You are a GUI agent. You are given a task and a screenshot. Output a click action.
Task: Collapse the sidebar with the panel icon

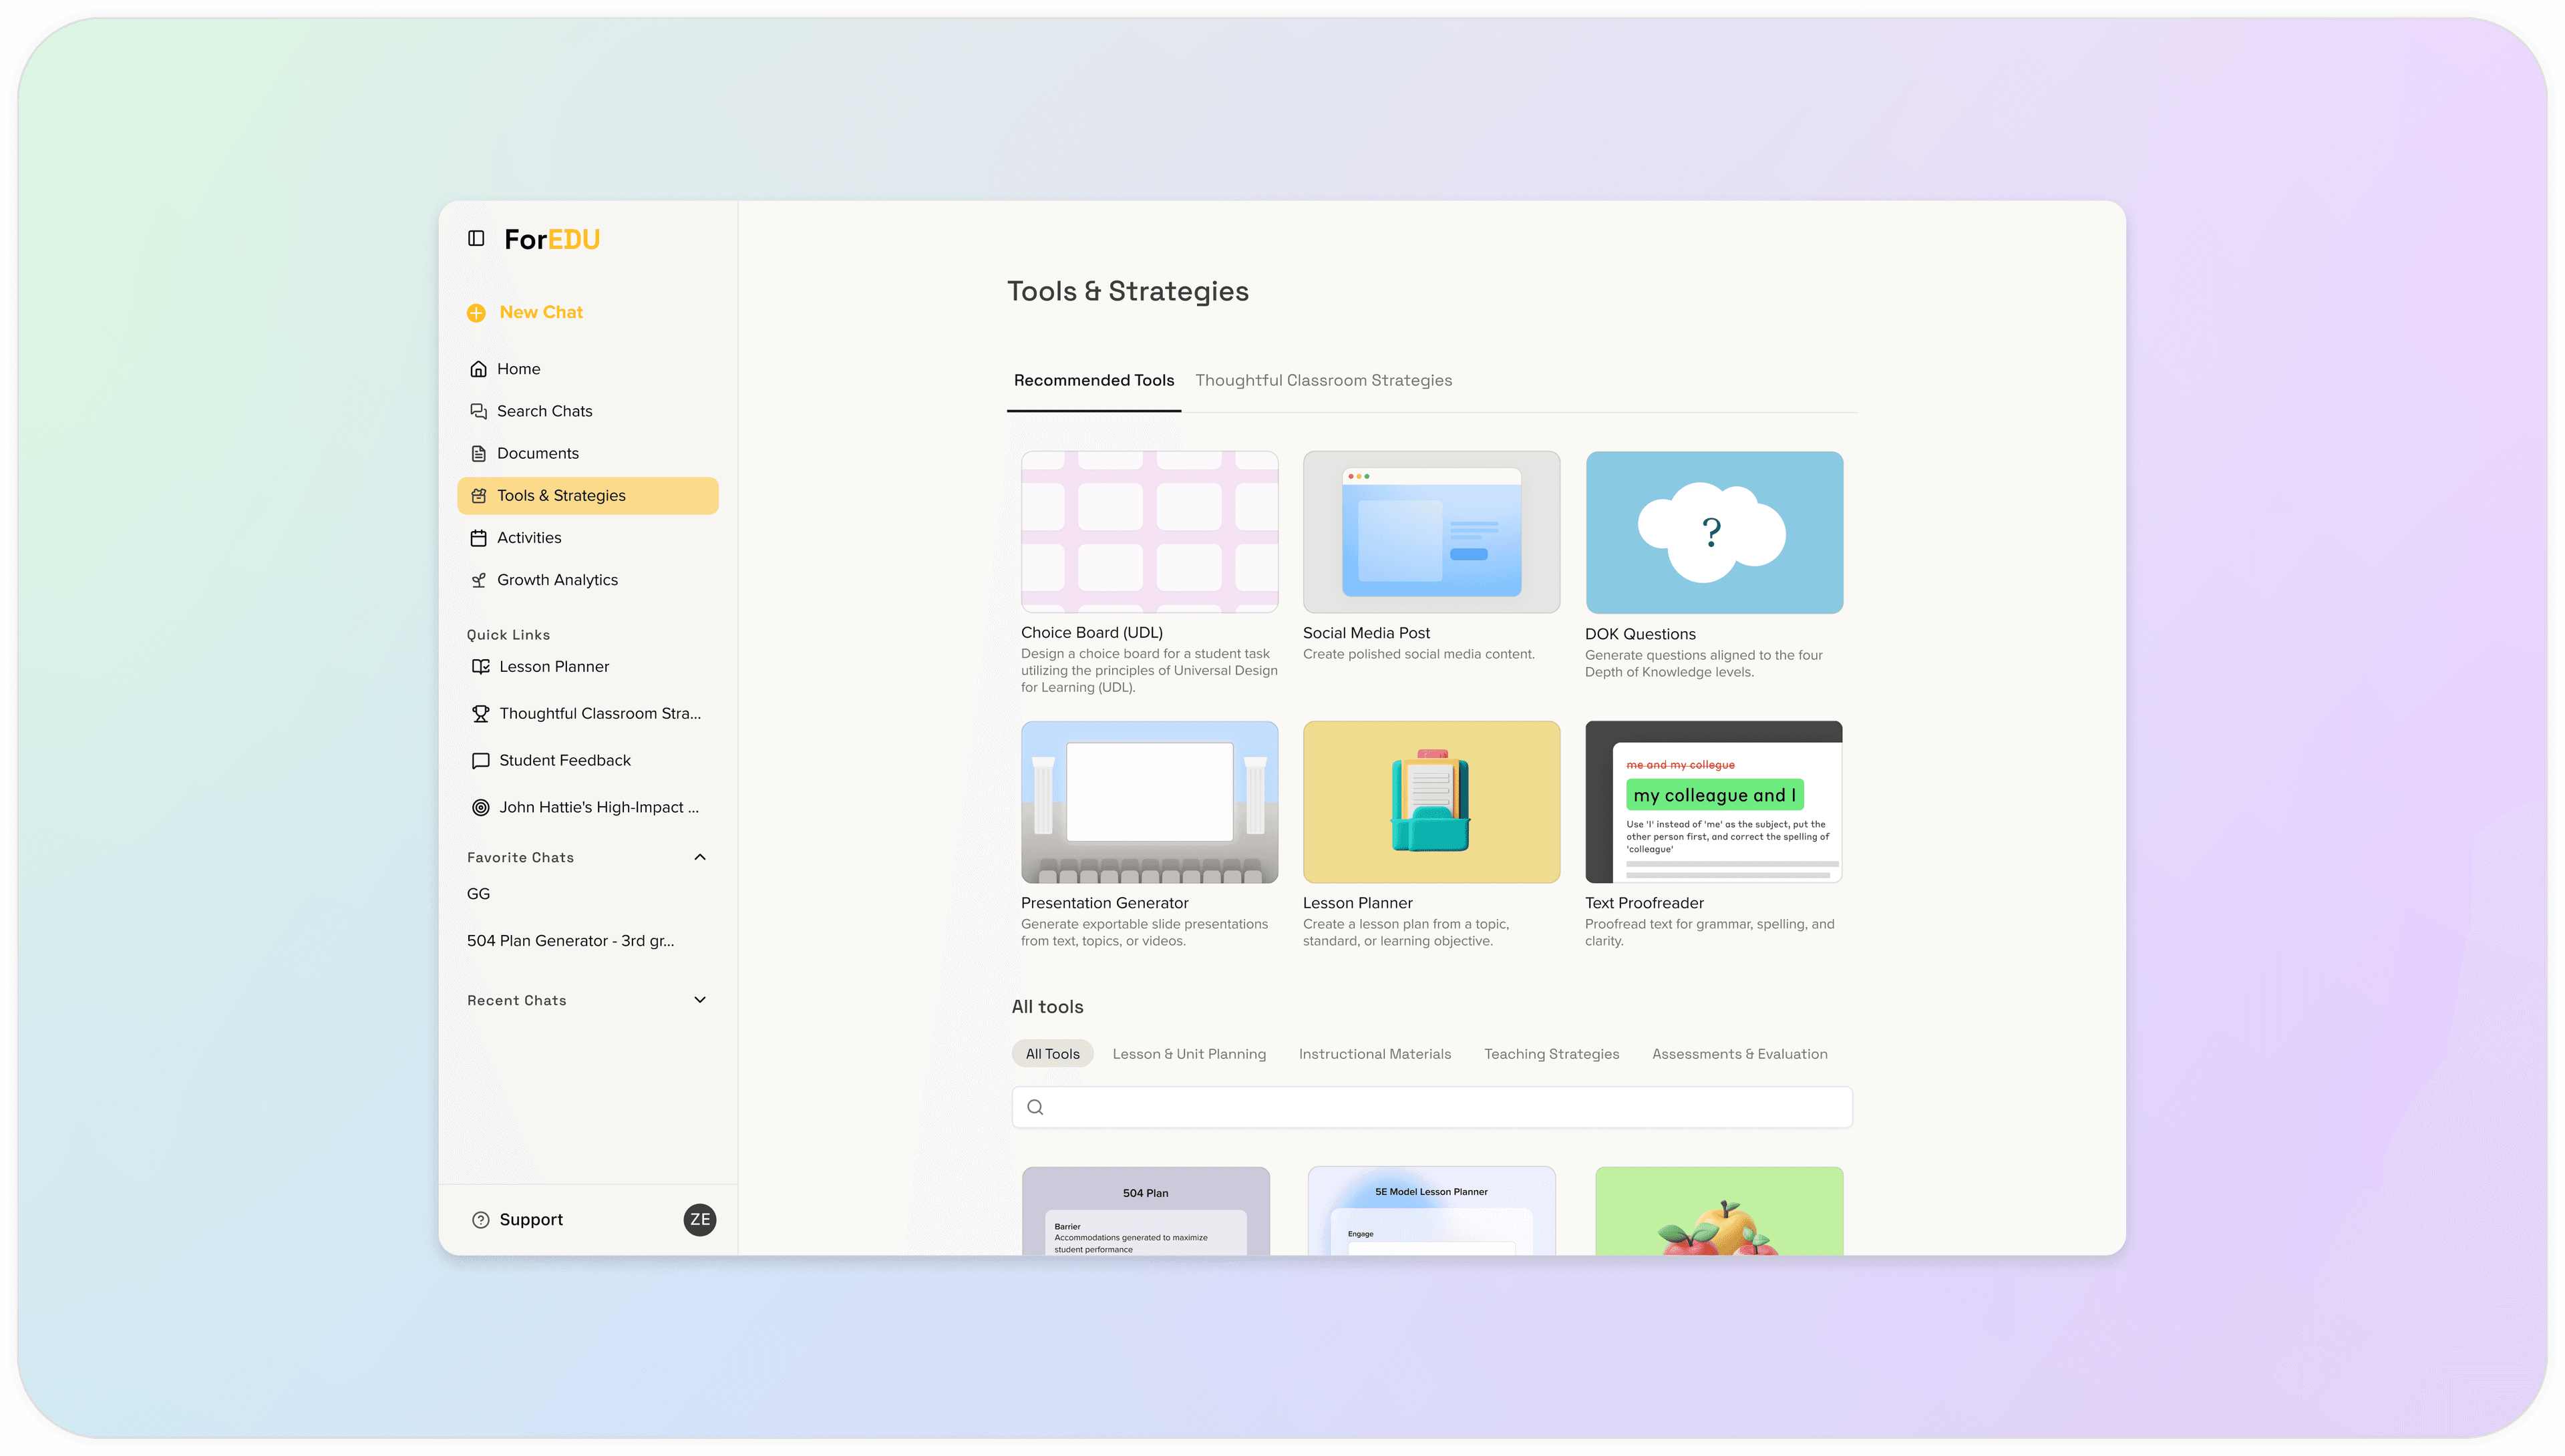click(x=477, y=238)
